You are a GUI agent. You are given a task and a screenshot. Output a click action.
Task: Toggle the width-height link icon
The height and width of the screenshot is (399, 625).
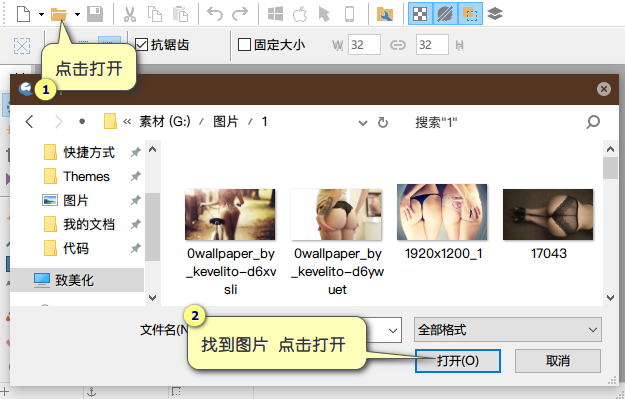click(398, 45)
